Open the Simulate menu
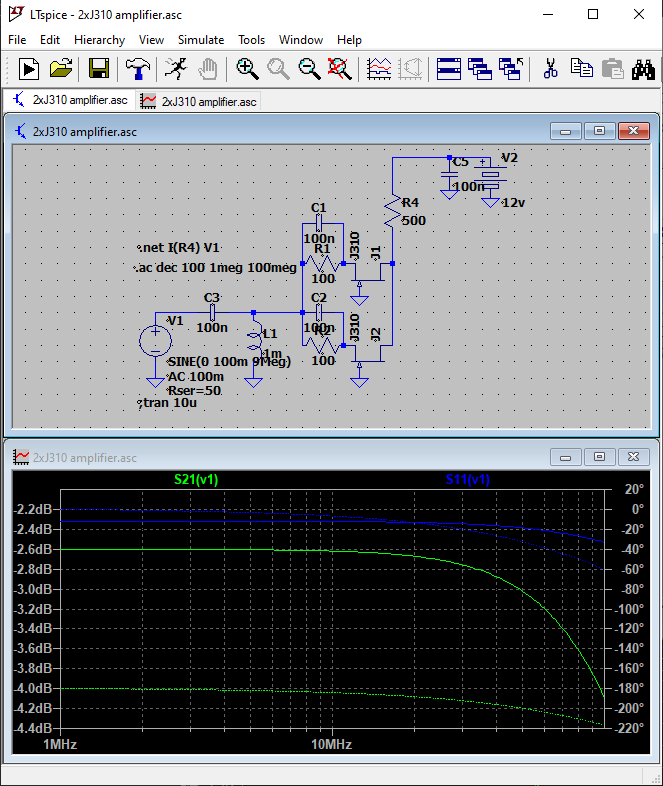Viewport: 663px width, 786px height. 201,40
